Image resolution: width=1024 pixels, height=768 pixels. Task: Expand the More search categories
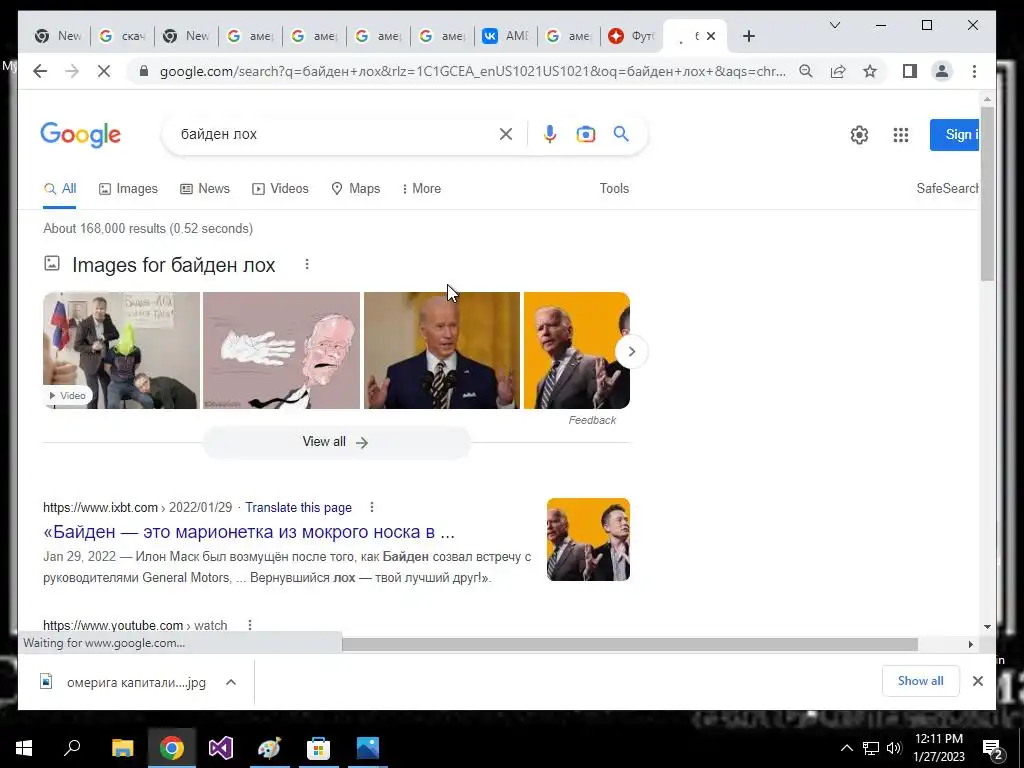[x=421, y=189]
